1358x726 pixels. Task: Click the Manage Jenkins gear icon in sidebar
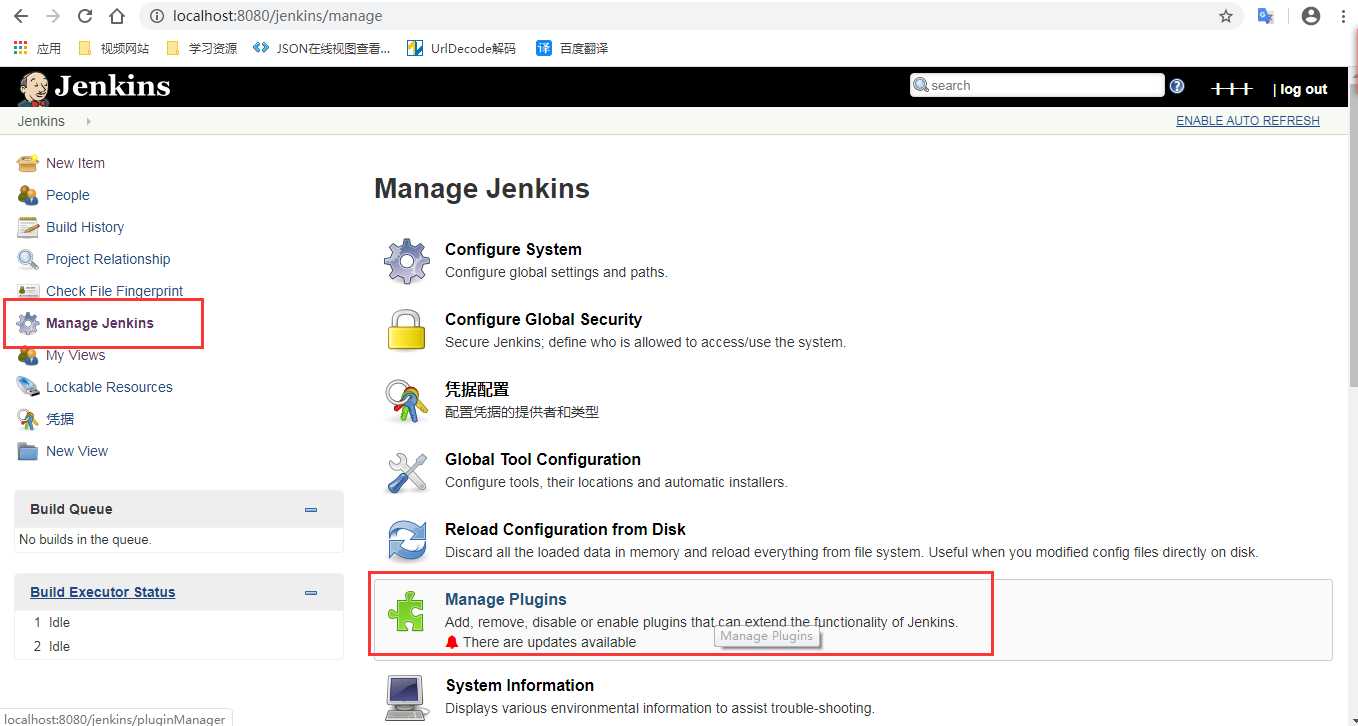pyautogui.click(x=28, y=323)
